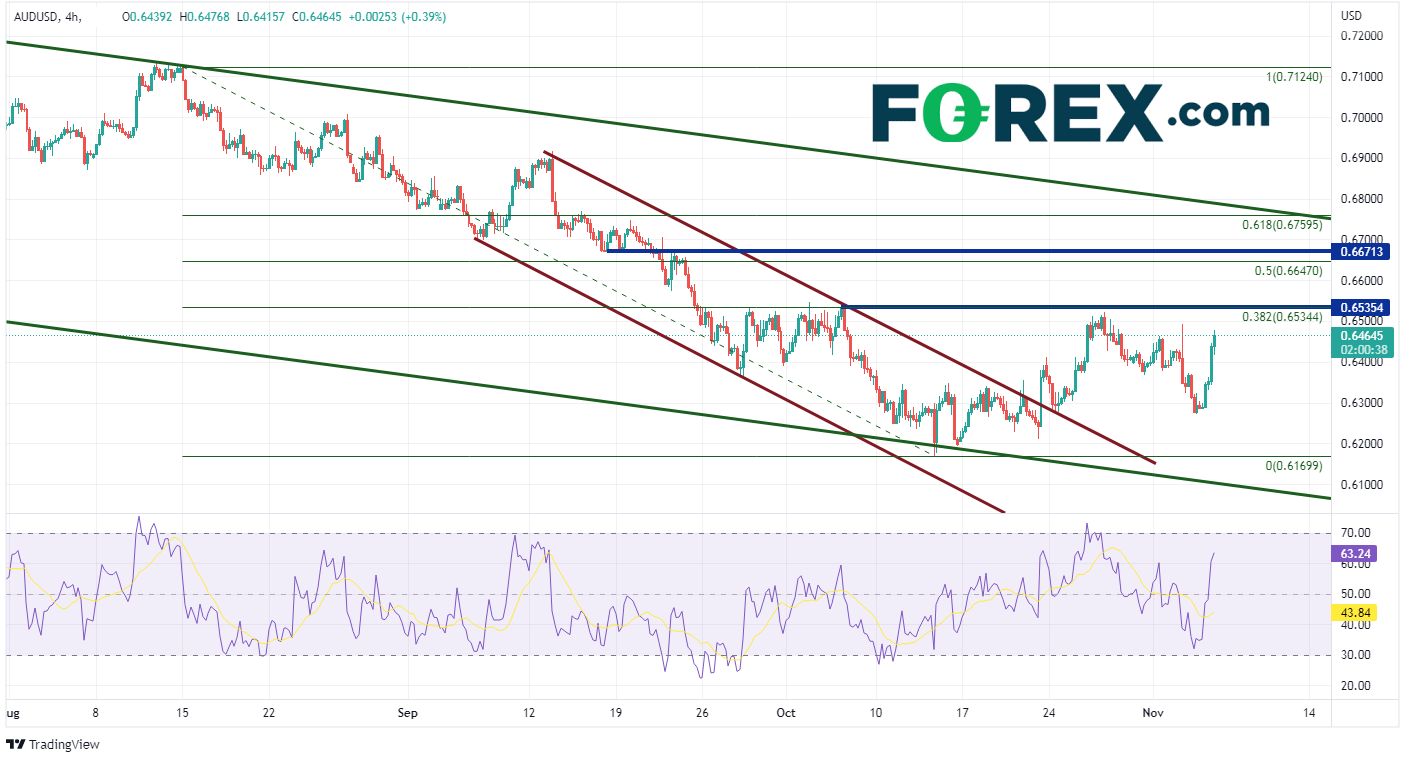The height and width of the screenshot is (762, 1409).
Task: Click the 0.65354 blue price label
Action: tap(1363, 306)
